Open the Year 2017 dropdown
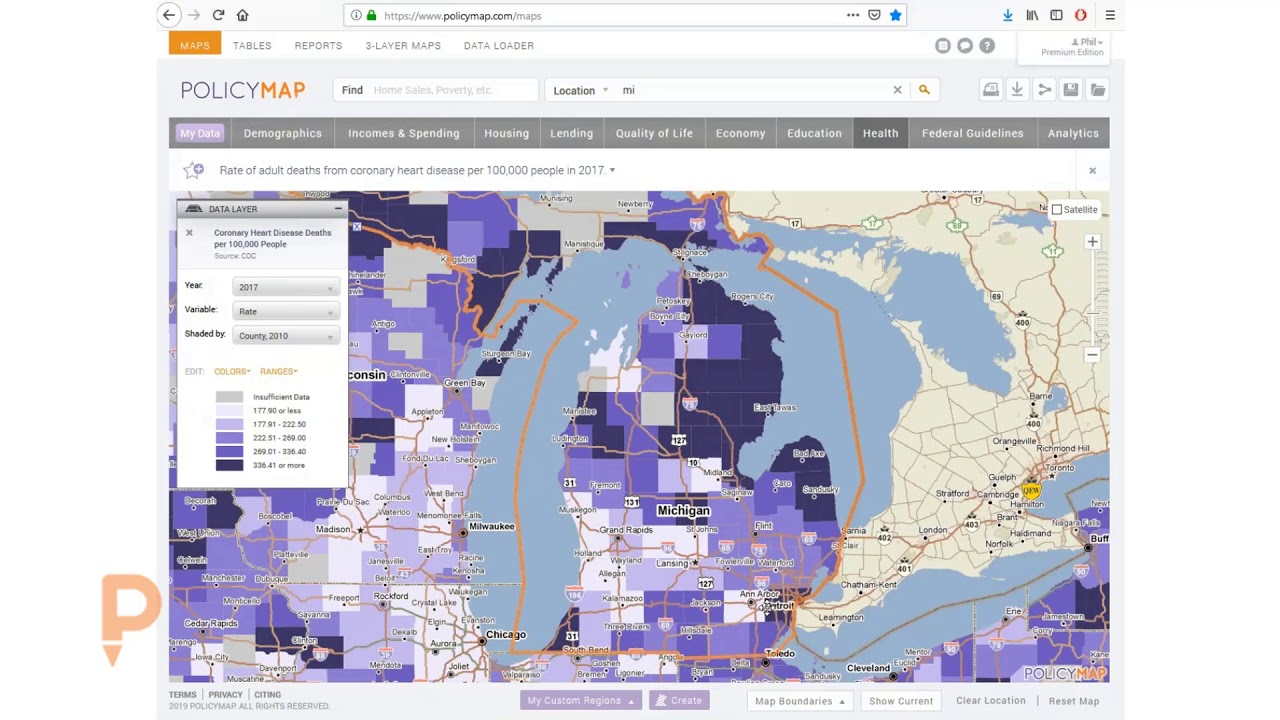Screen dimensions: 1280x720 point(285,287)
